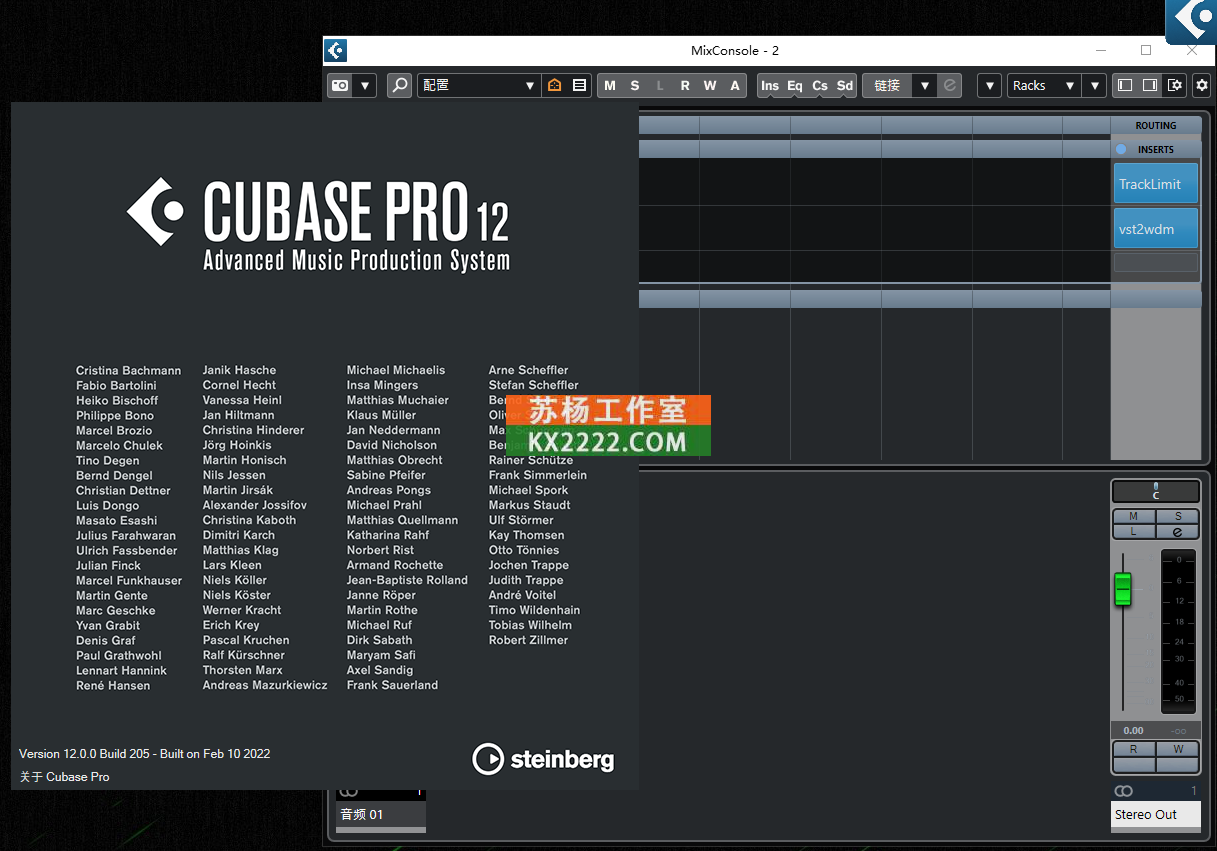Open the vst2wdm insert slot
Viewport: 1217px width, 851px height.
point(1156,229)
